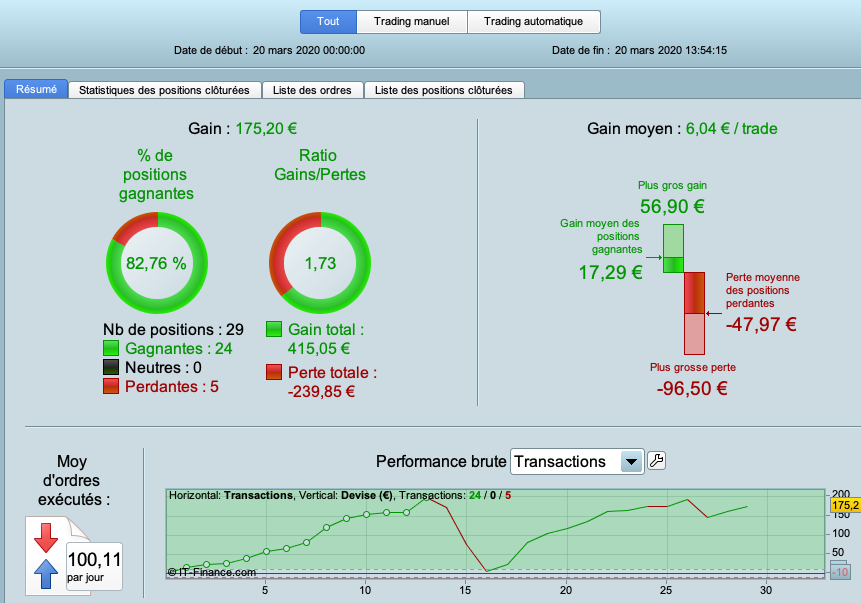Click green Gagnantes legend swatch
861x603 pixels.
pyautogui.click(x=111, y=348)
